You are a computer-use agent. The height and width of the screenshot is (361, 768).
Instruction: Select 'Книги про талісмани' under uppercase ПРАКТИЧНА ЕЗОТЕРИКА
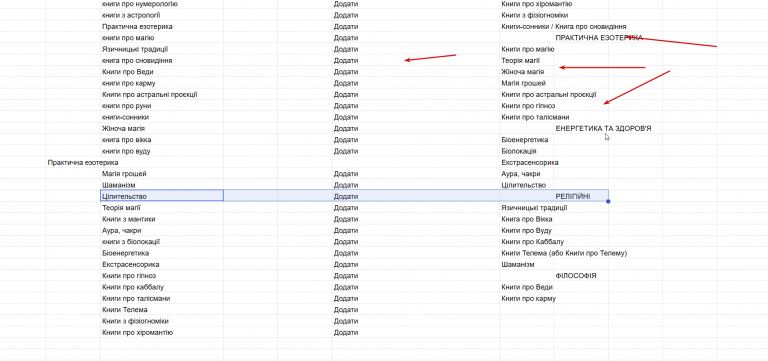(x=535, y=117)
